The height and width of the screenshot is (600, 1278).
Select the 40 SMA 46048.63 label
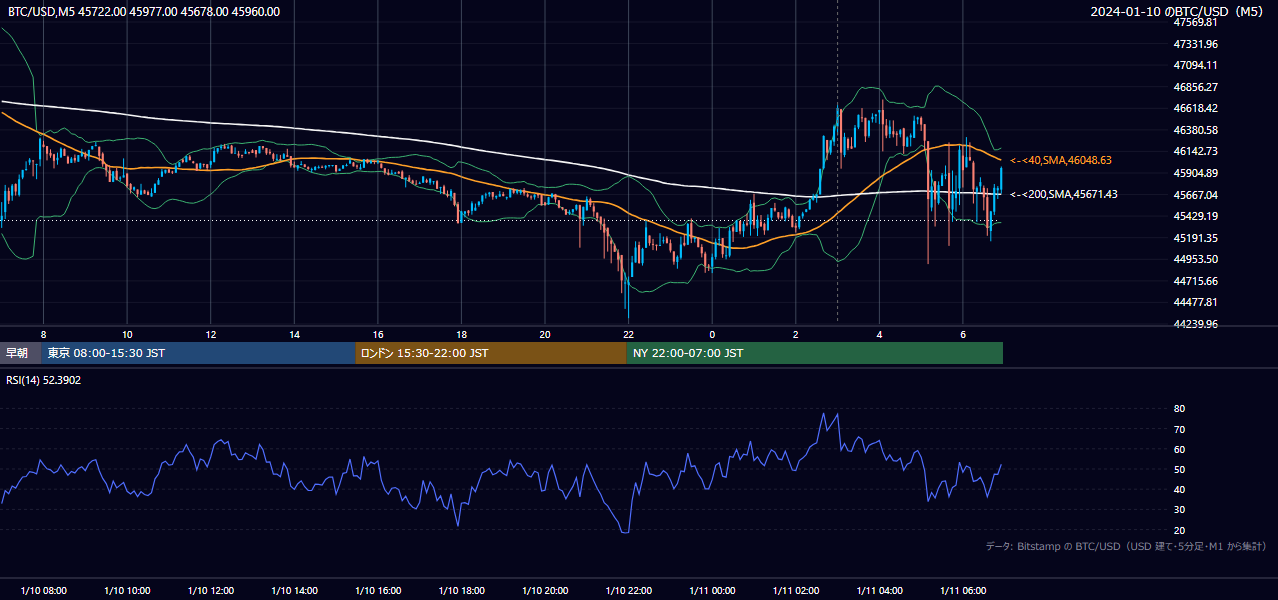point(1061,160)
